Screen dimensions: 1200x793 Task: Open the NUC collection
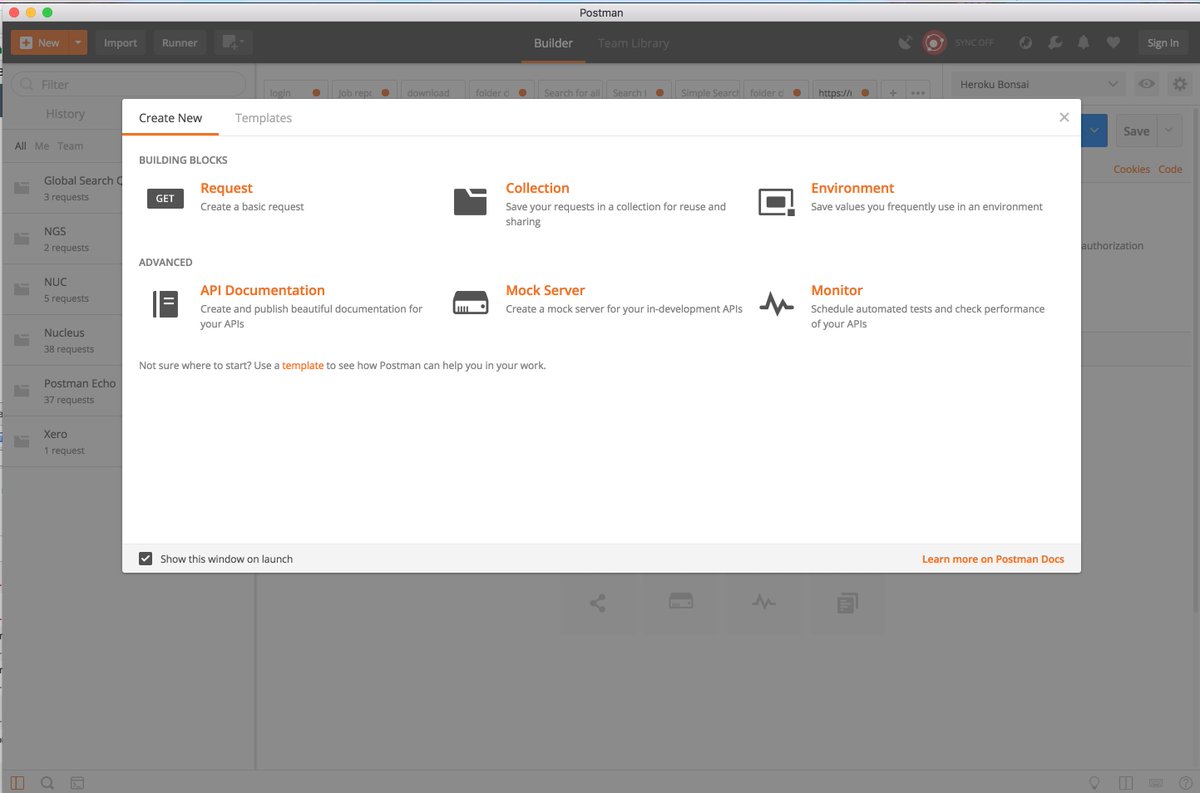tap(64, 289)
